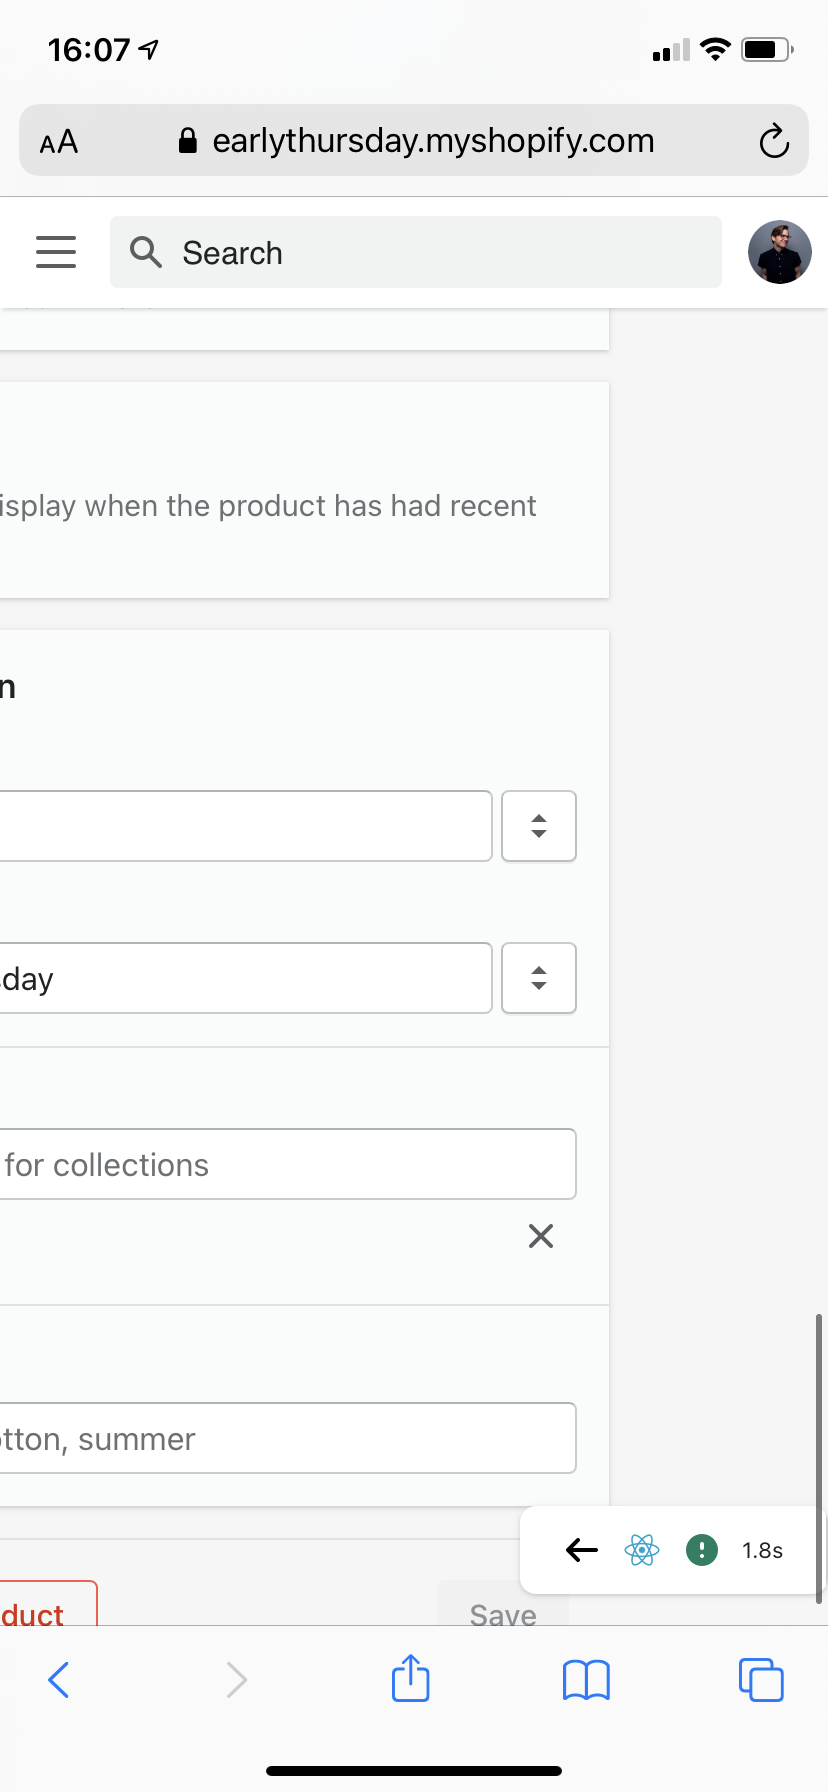Screen dimensions: 828x1792
Task: Open Safari bookmarks
Action: [586, 1680]
